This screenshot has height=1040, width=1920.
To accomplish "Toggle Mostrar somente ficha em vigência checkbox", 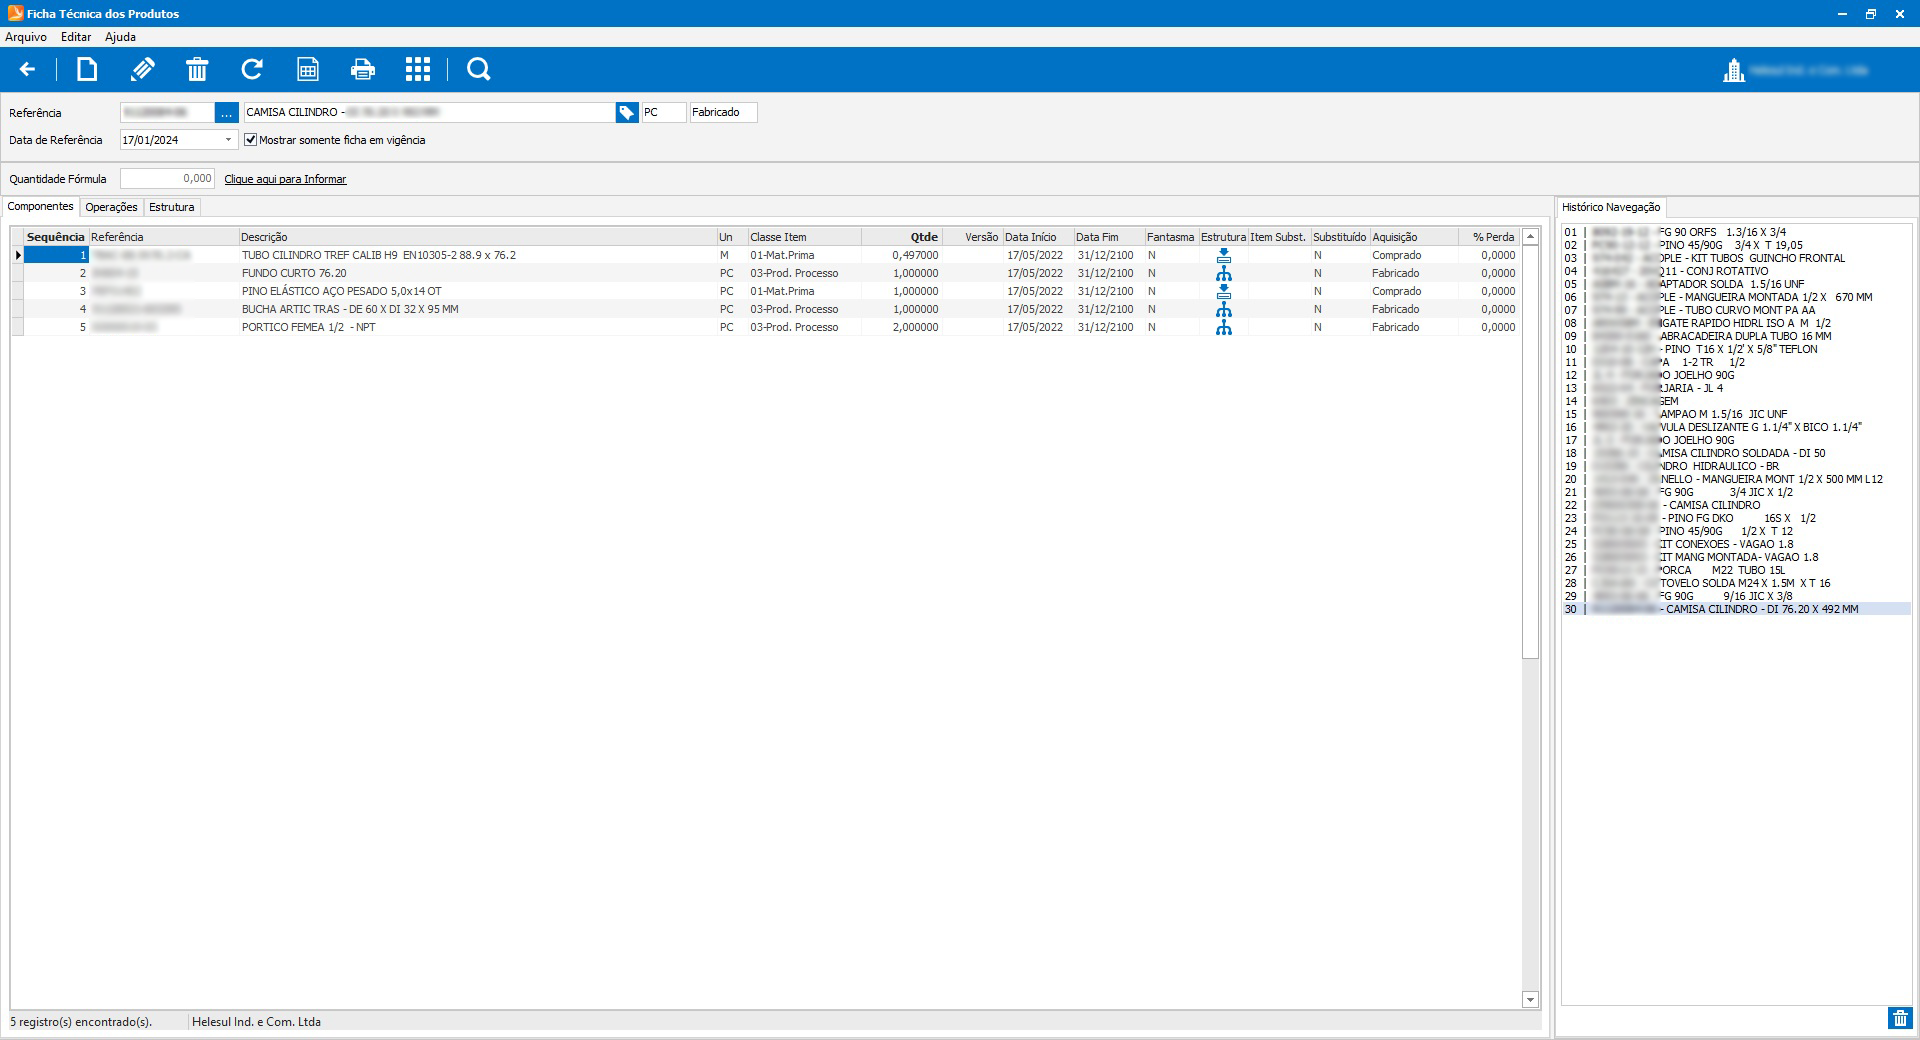I will pos(251,140).
